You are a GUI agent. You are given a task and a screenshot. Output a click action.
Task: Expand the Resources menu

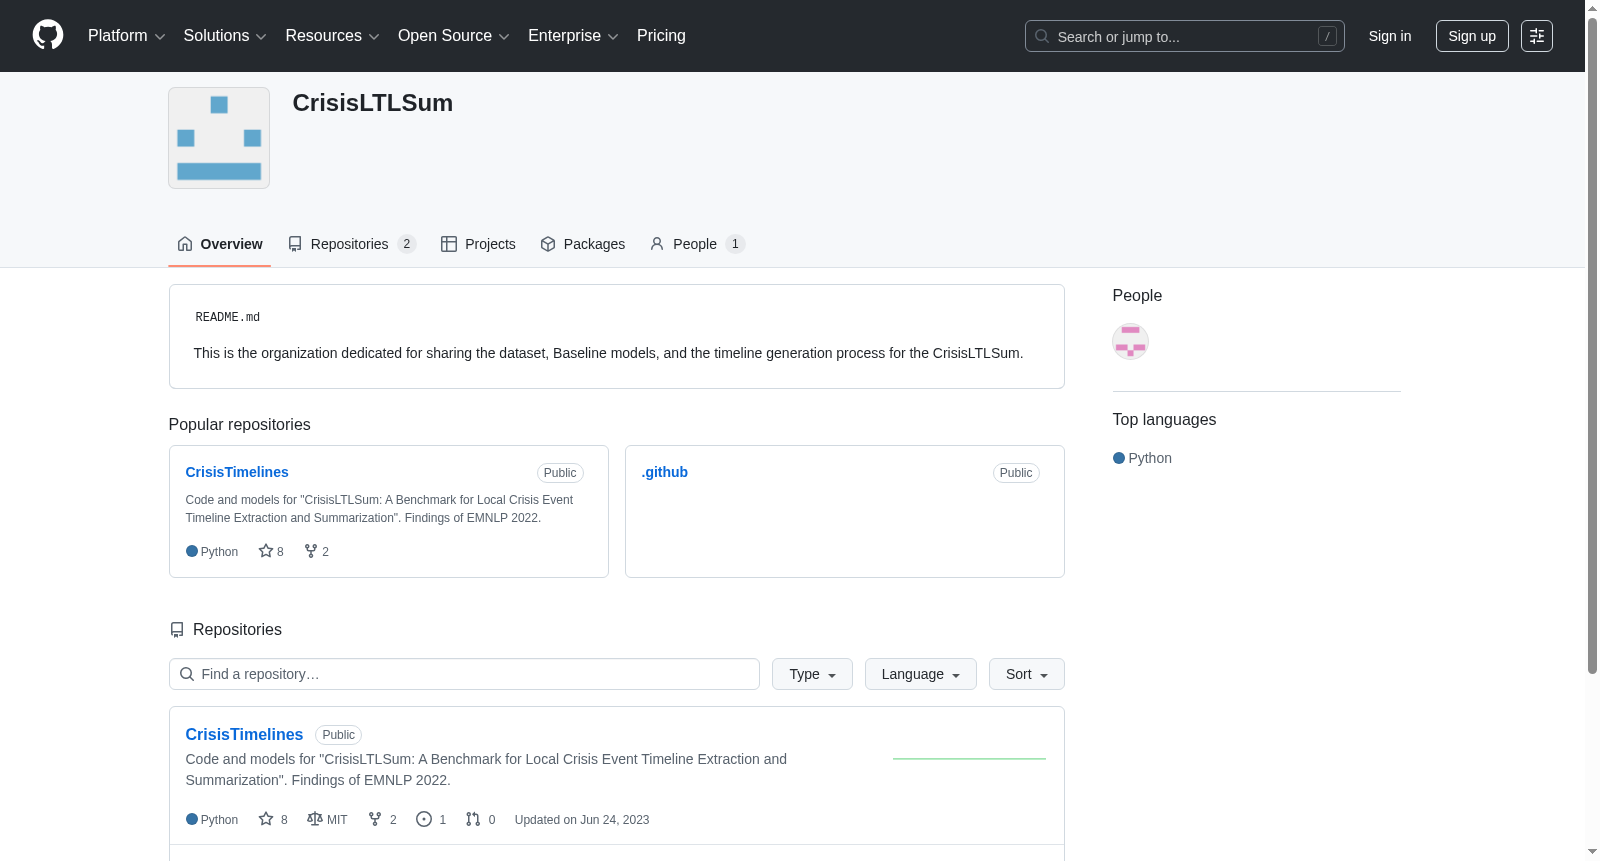pyautogui.click(x=332, y=36)
